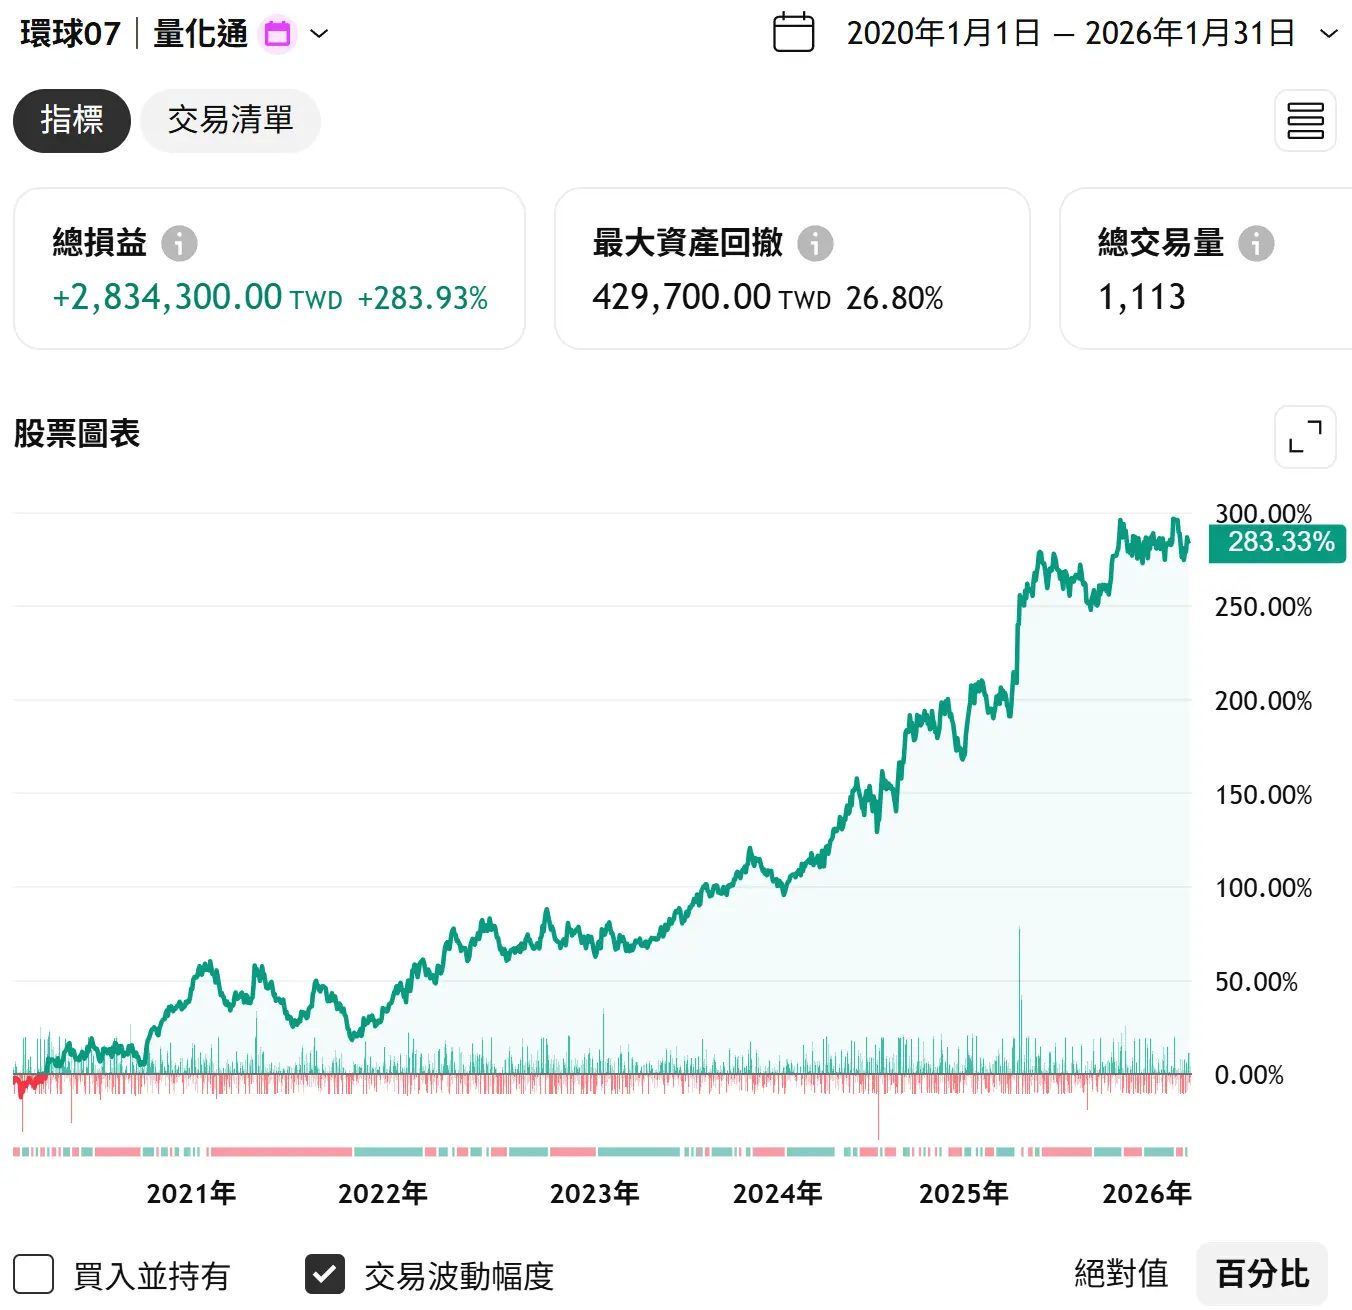The width and height of the screenshot is (1352, 1310).
Task: Open the 交易清單 tab
Action: pyautogui.click(x=230, y=121)
